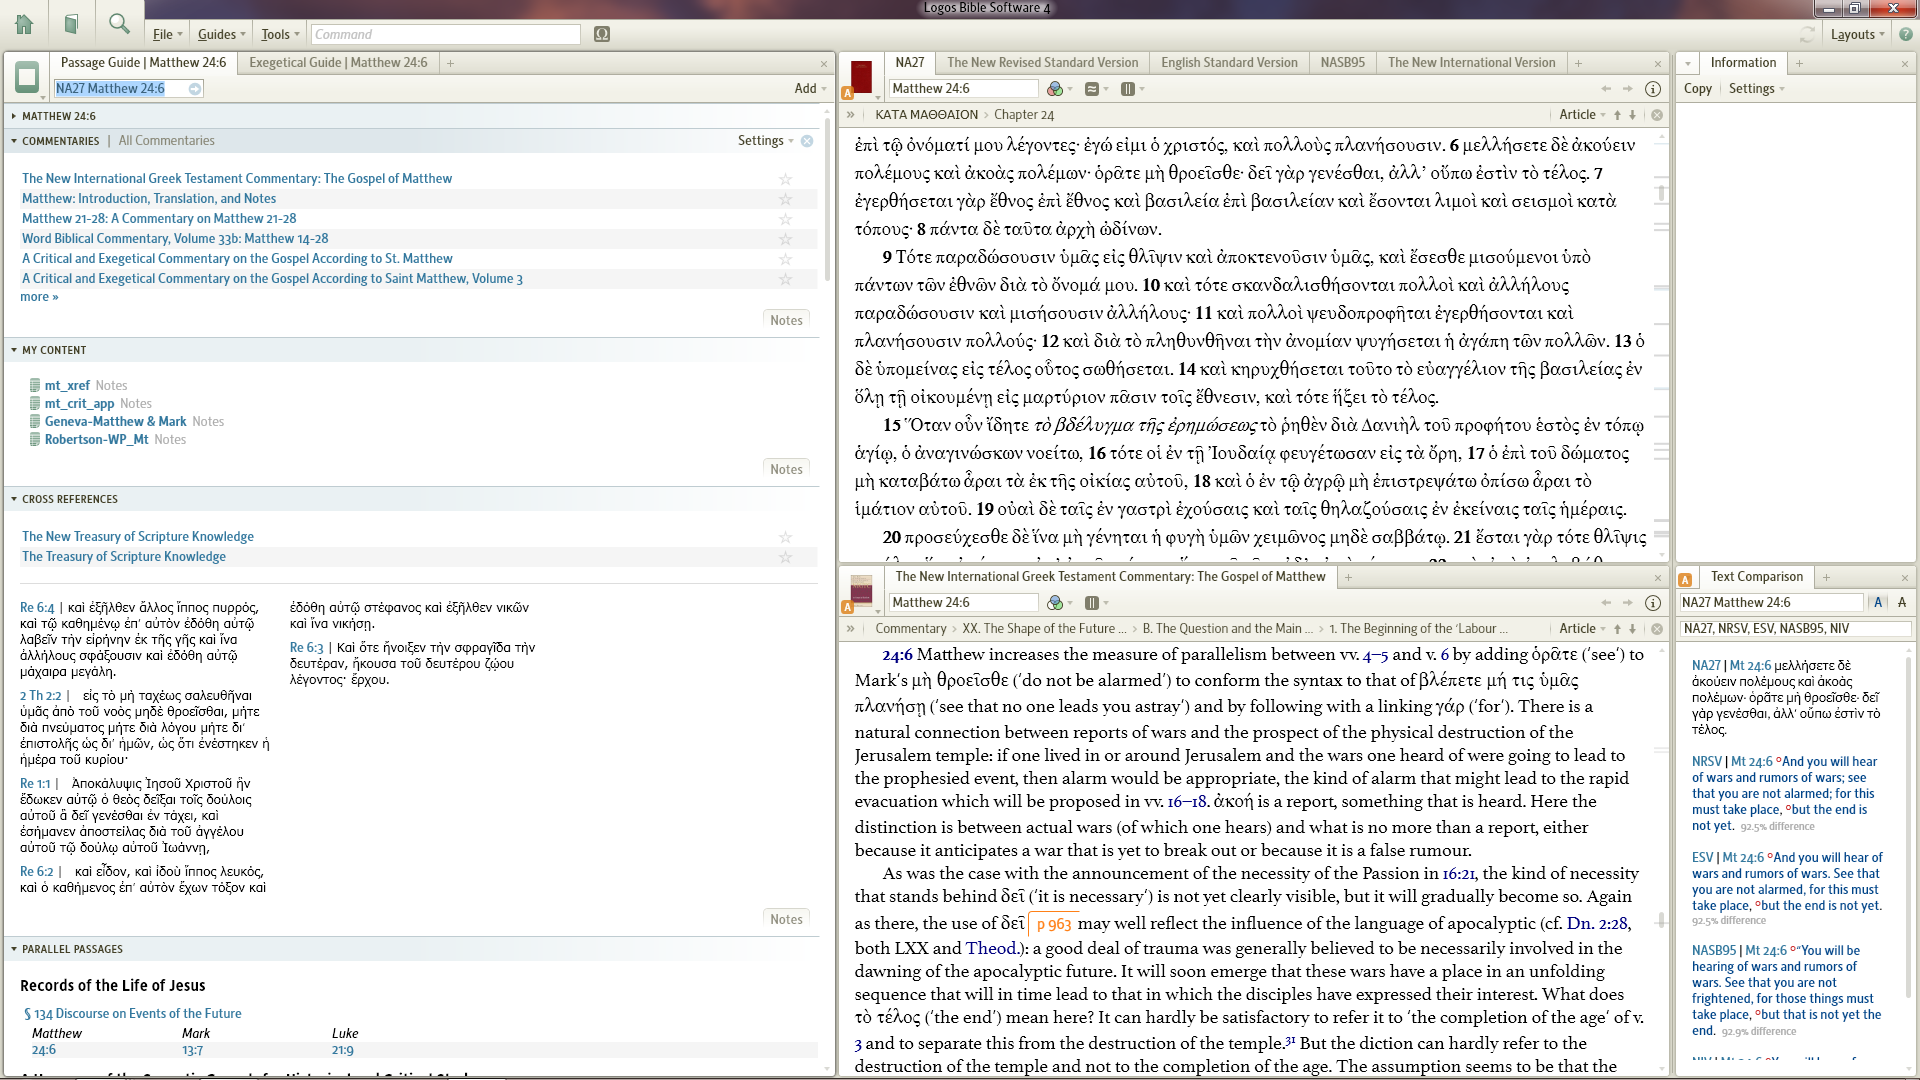Click the 'more »' commentaries link
This screenshot has height=1080, width=1920.
[x=39, y=297]
